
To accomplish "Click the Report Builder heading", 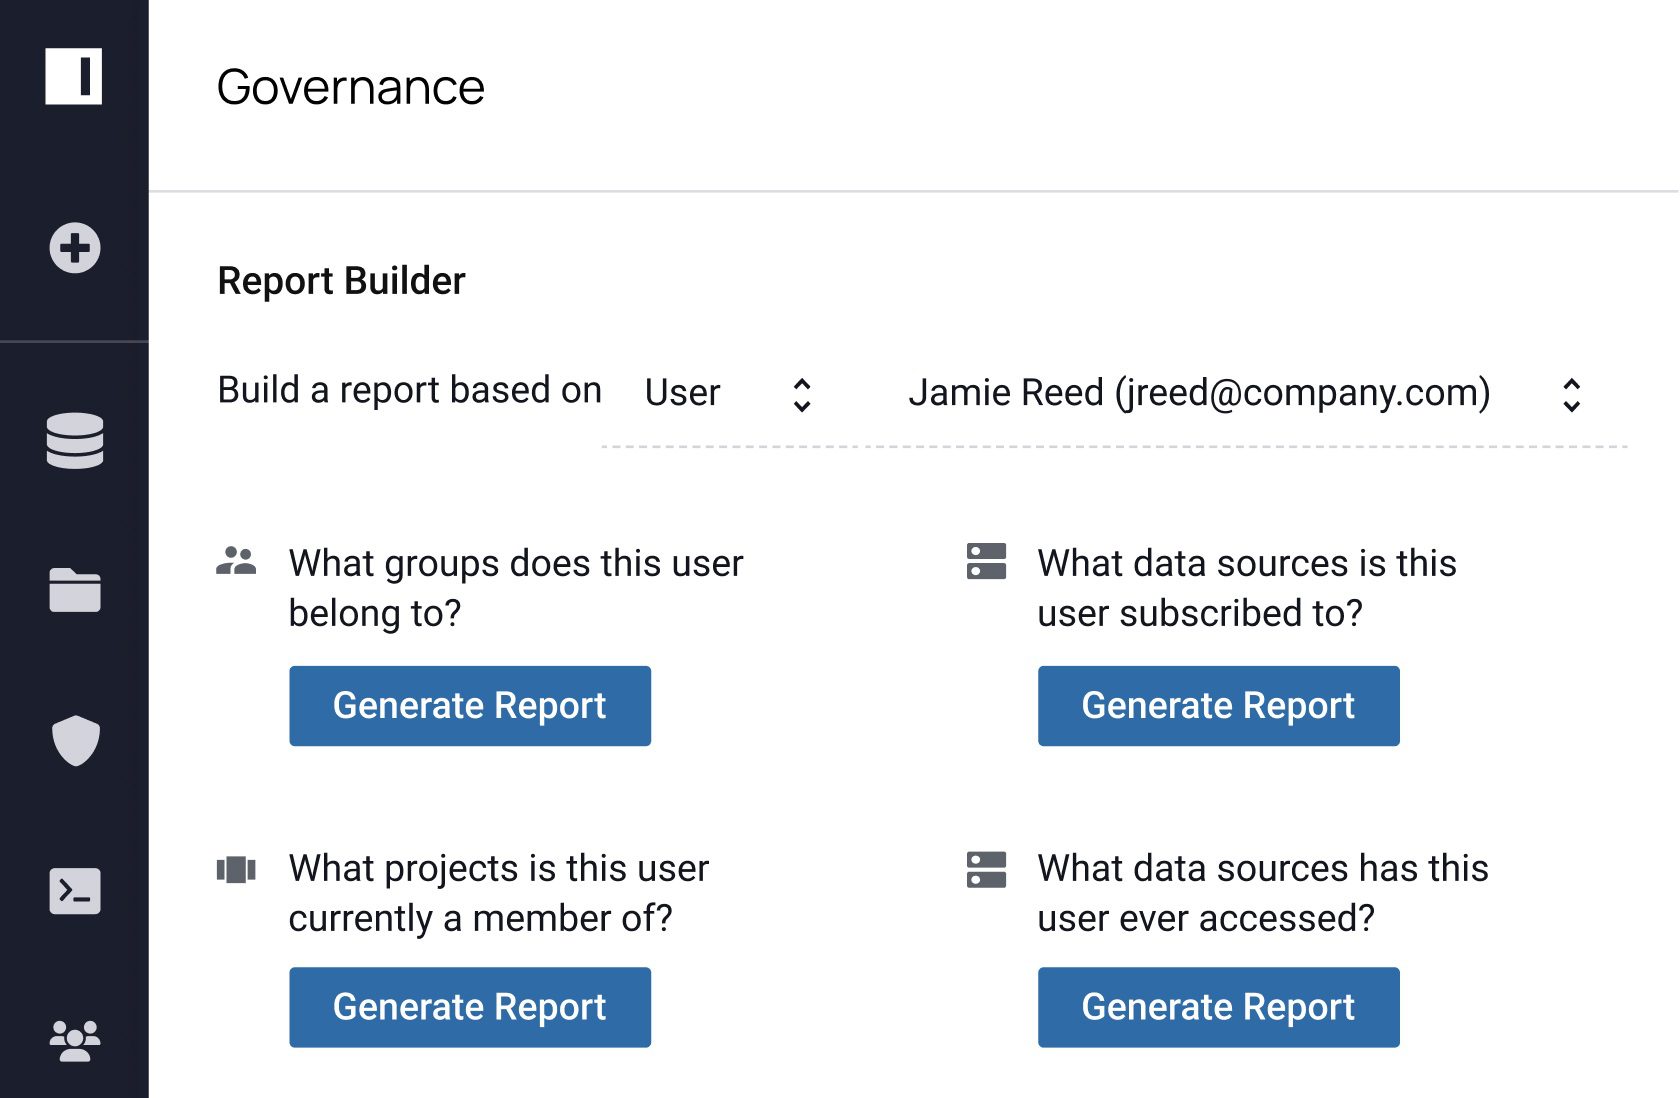I will pos(342,281).
